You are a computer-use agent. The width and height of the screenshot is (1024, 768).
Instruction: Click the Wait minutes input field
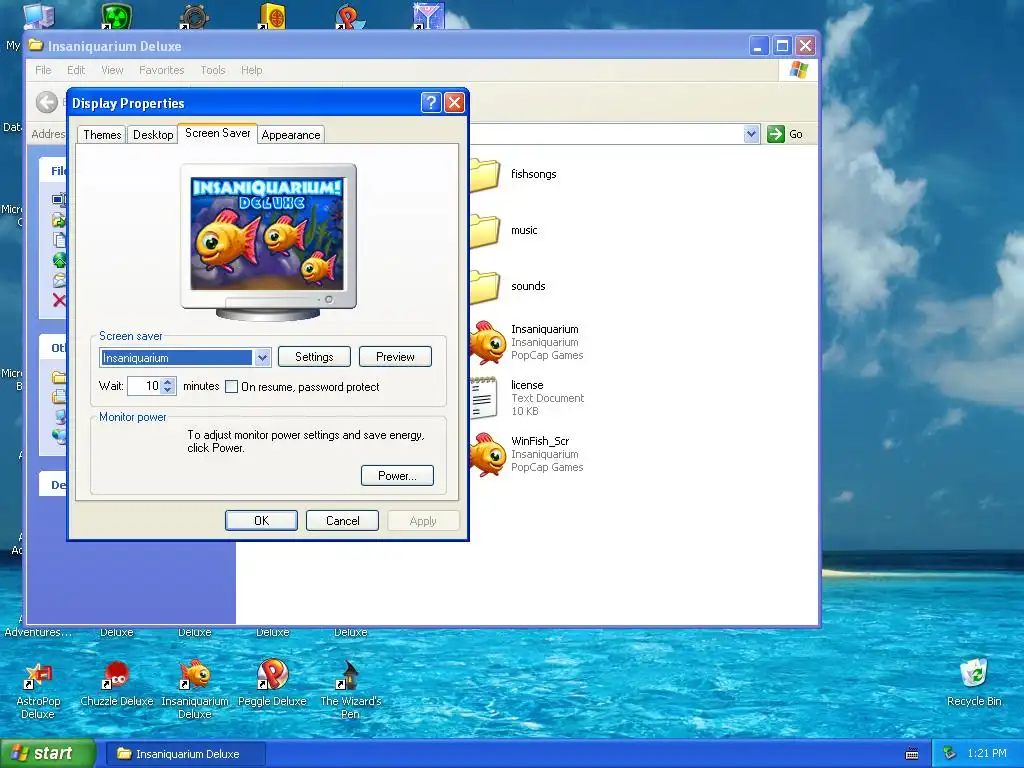coord(144,386)
